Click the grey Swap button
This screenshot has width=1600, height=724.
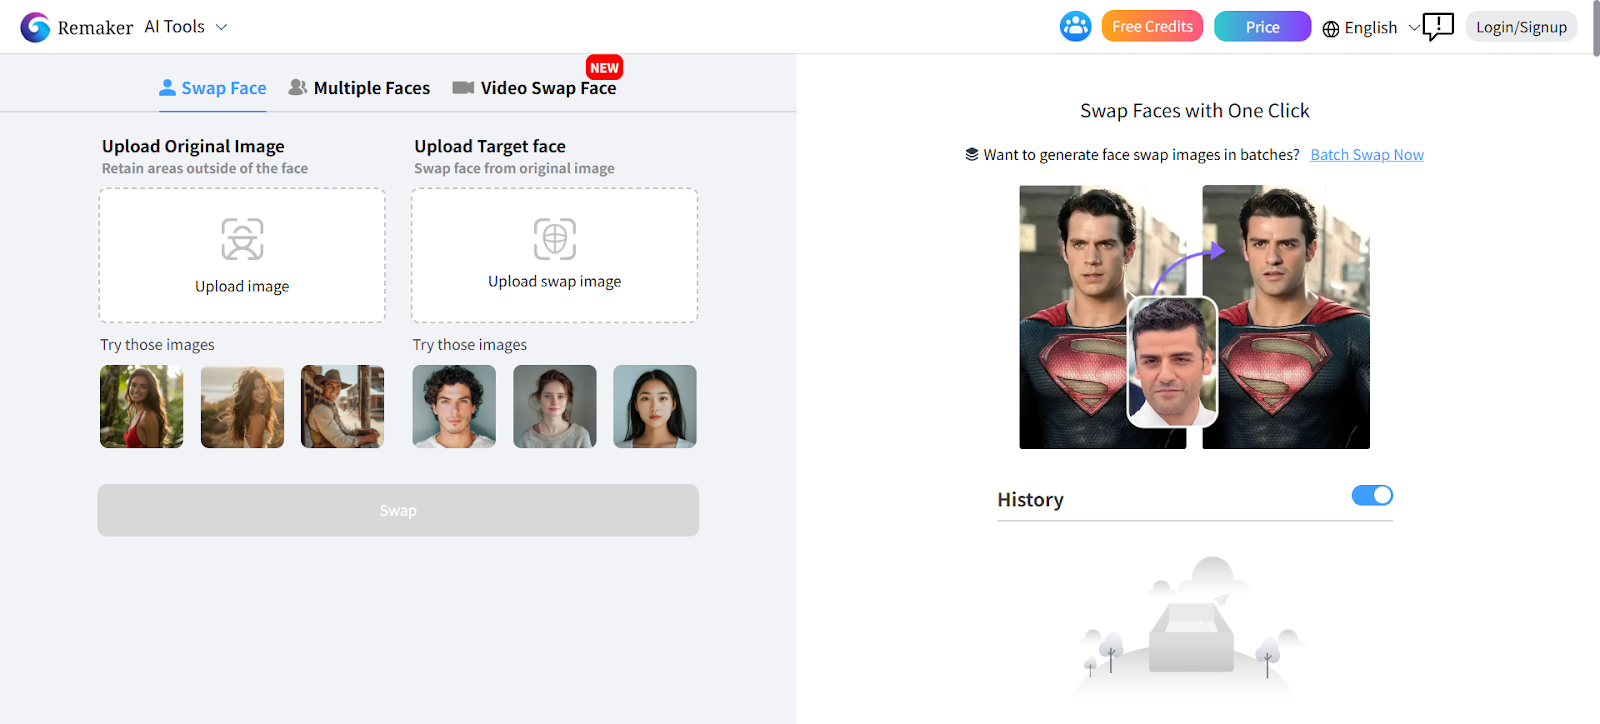(x=398, y=510)
